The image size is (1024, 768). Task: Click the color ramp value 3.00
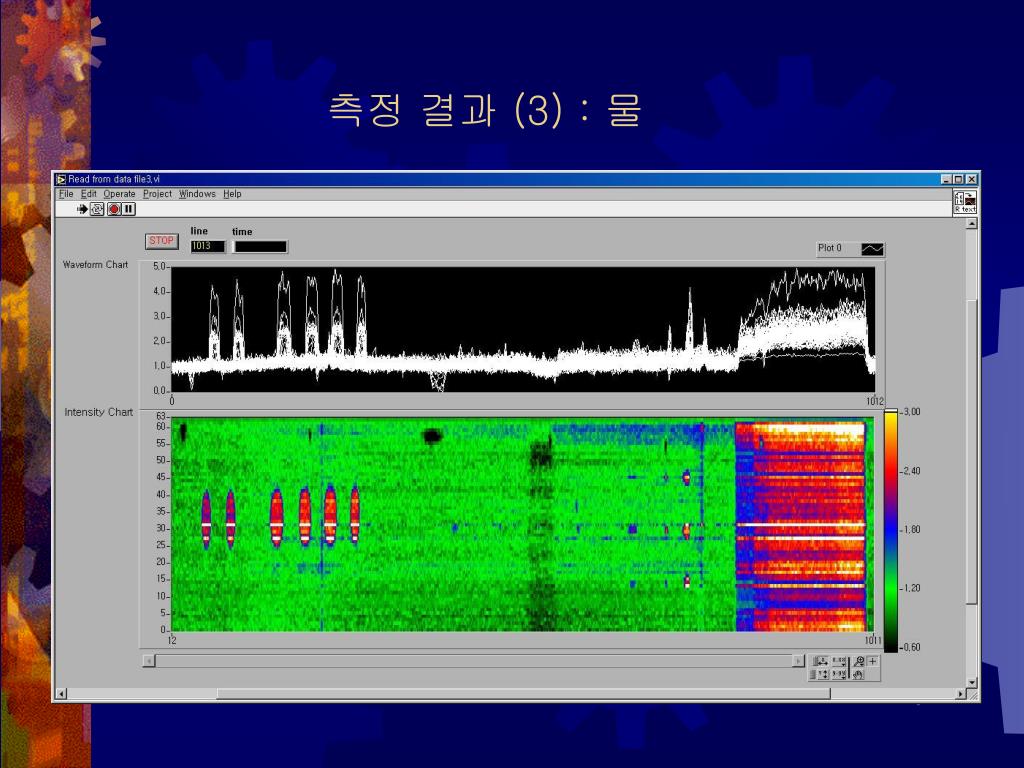(x=911, y=412)
